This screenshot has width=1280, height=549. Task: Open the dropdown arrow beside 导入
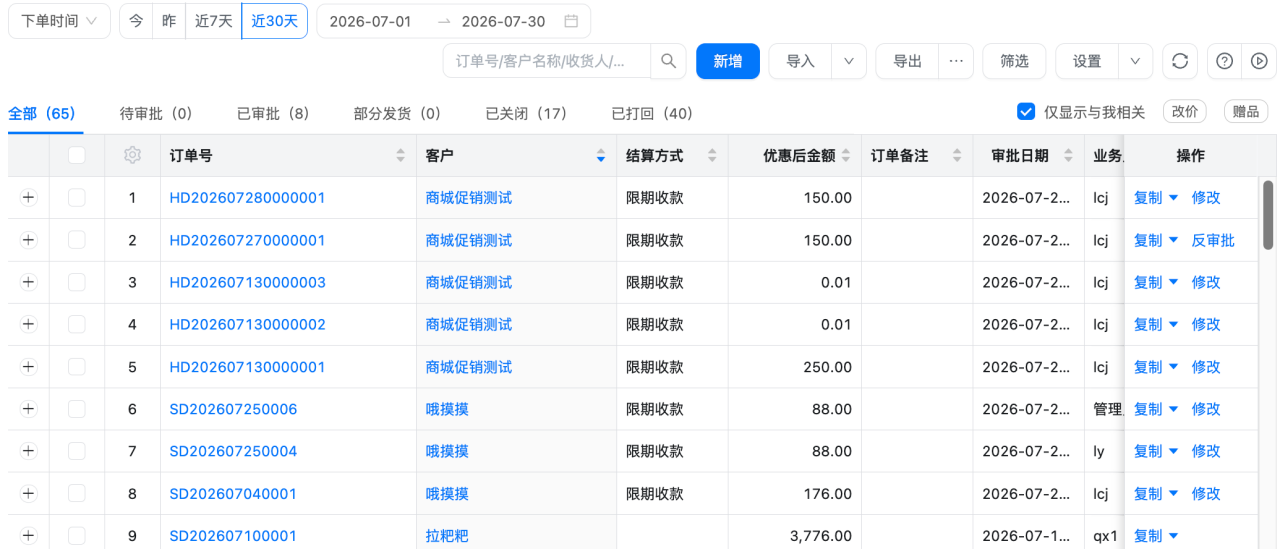point(849,61)
